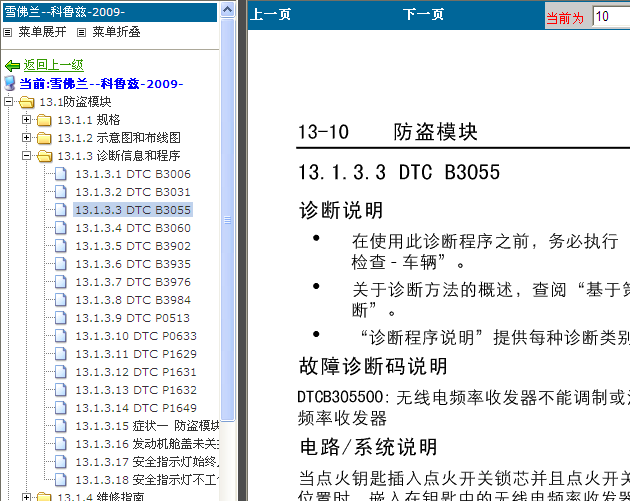Open page 13.1.3.6 DTC B3935
The height and width of the screenshot is (501, 630).
[133, 264]
